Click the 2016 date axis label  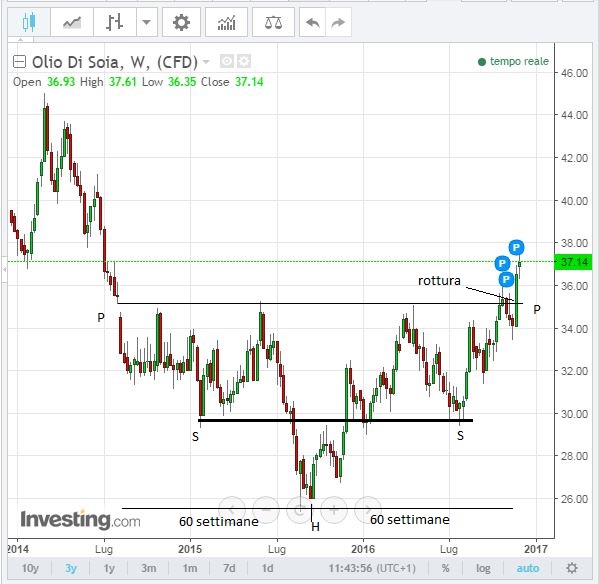pyautogui.click(x=363, y=549)
